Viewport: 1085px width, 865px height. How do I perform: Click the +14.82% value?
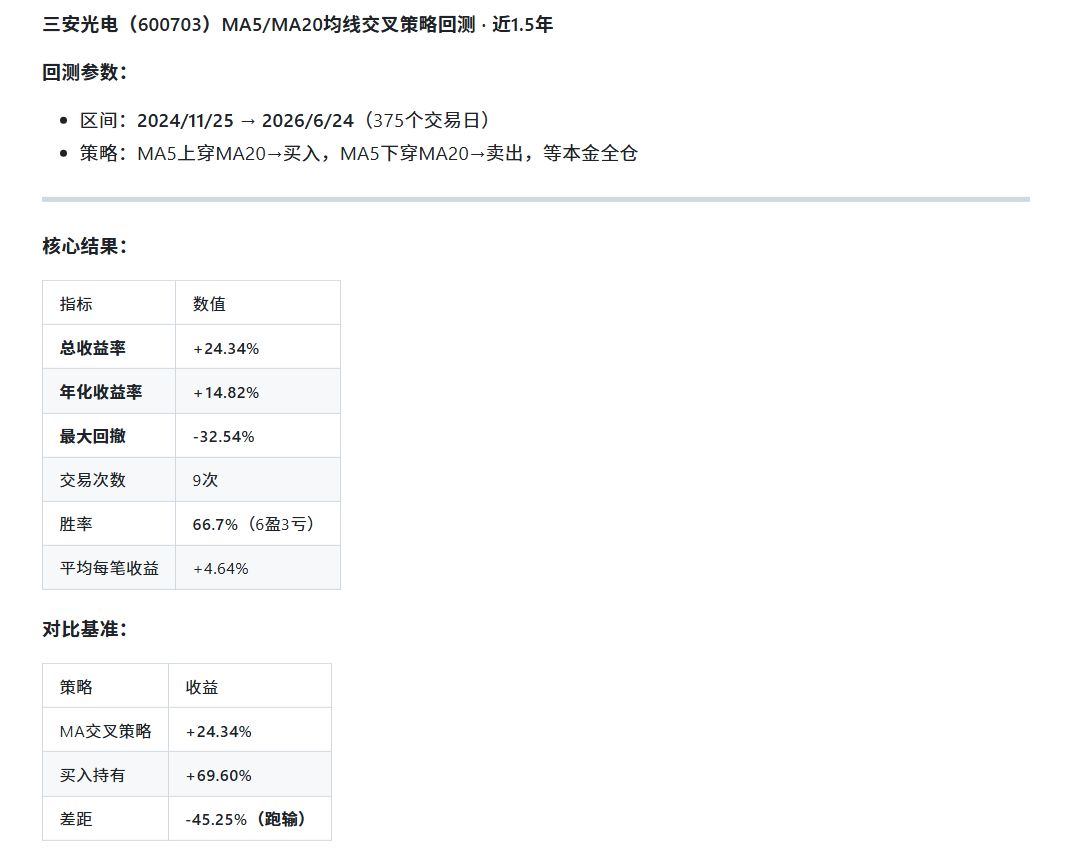pyautogui.click(x=226, y=393)
